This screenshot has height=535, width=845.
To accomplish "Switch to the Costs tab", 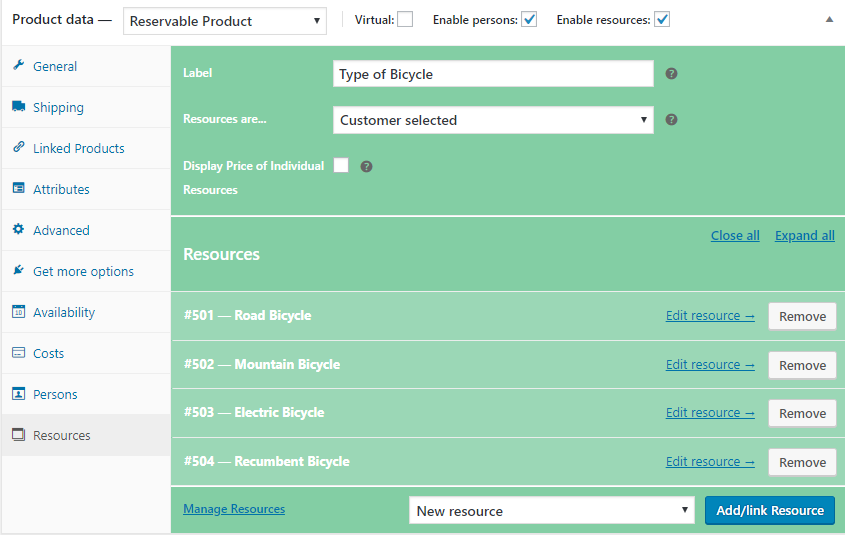I will (48, 353).
